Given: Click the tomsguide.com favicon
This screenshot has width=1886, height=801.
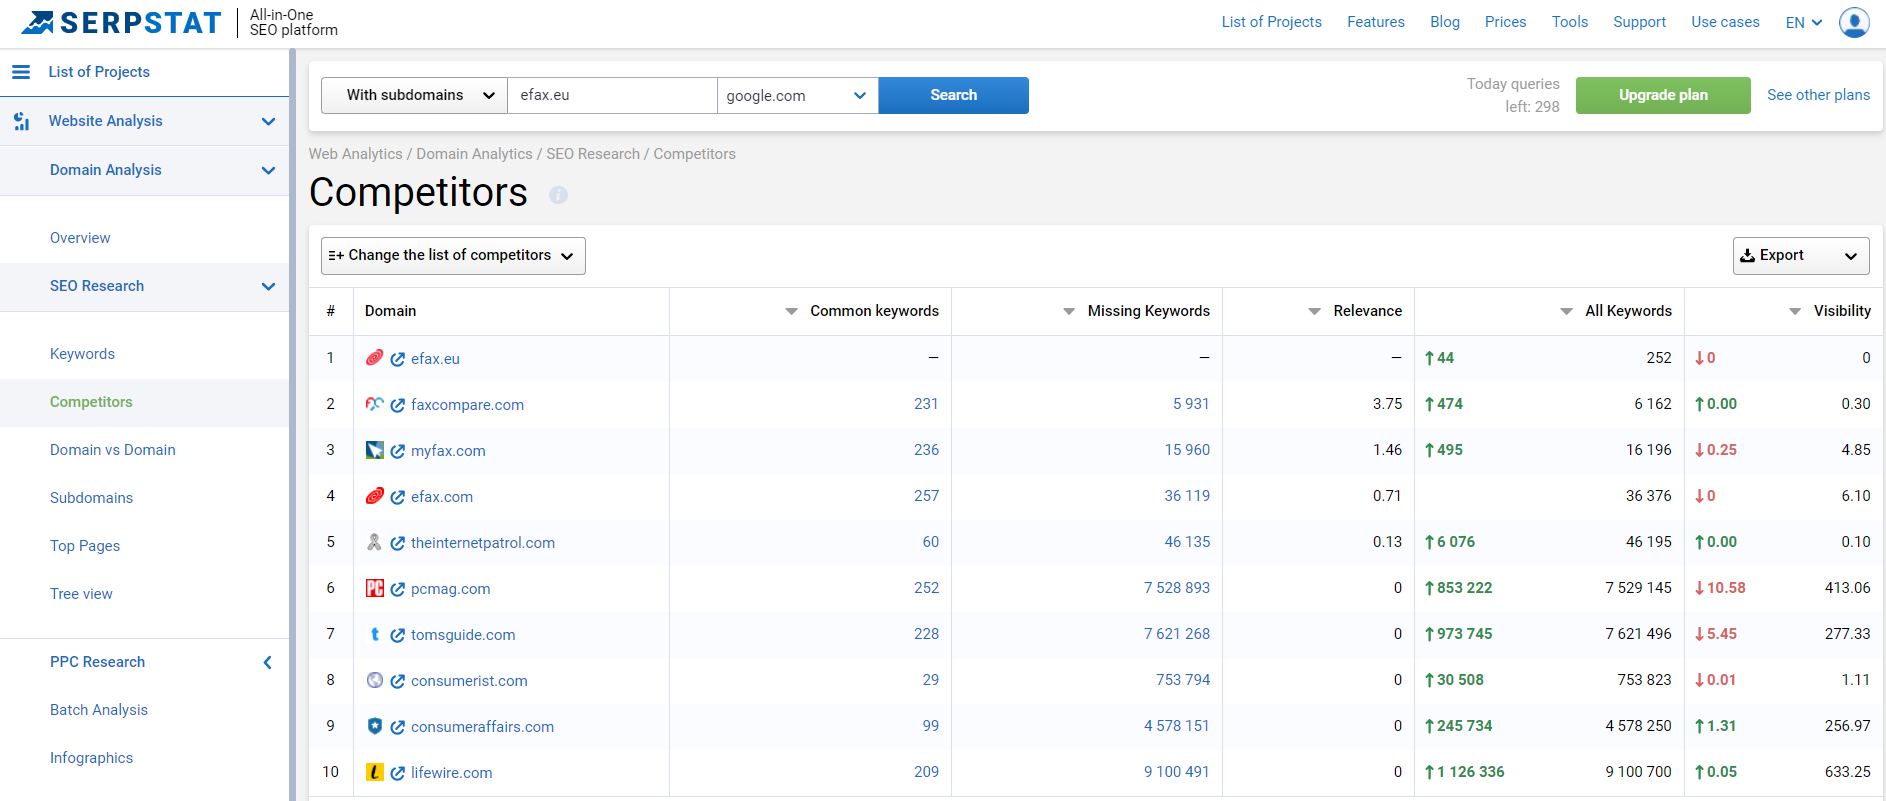Looking at the screenshot, I should point(375,634).
